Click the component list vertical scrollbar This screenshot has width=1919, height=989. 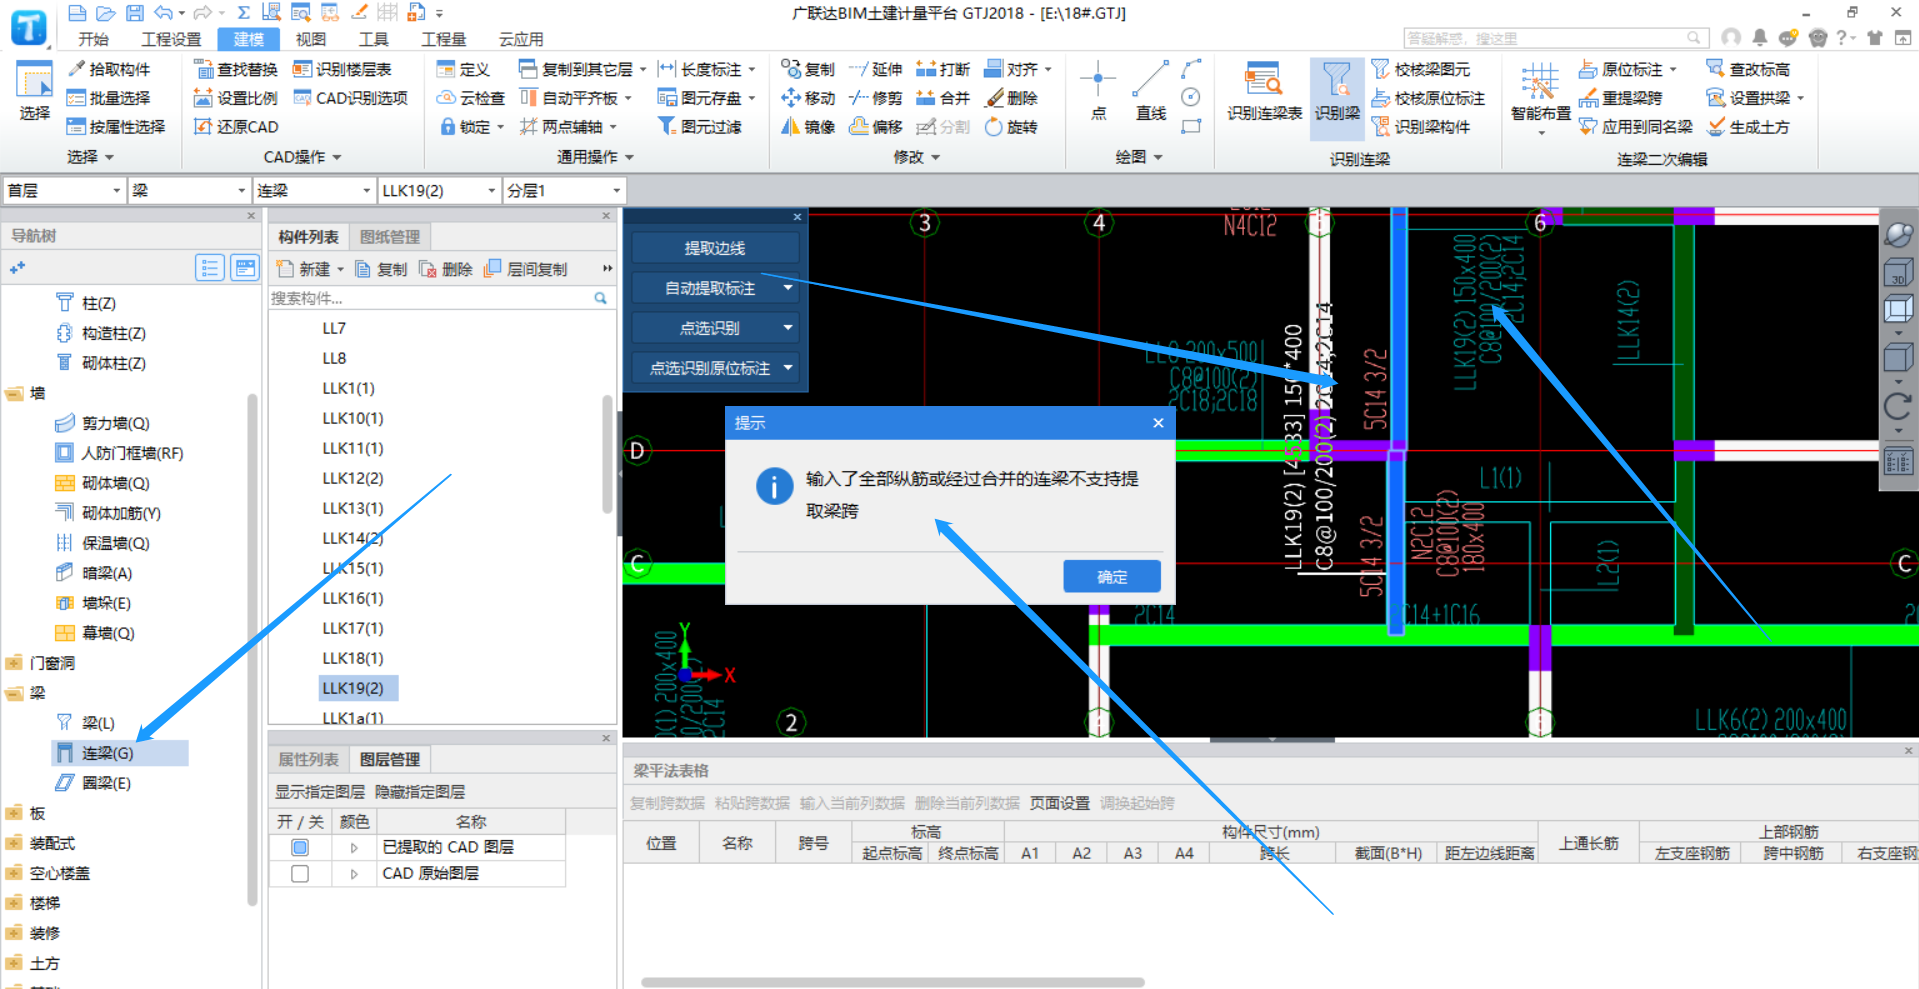(x=607, y=454)
